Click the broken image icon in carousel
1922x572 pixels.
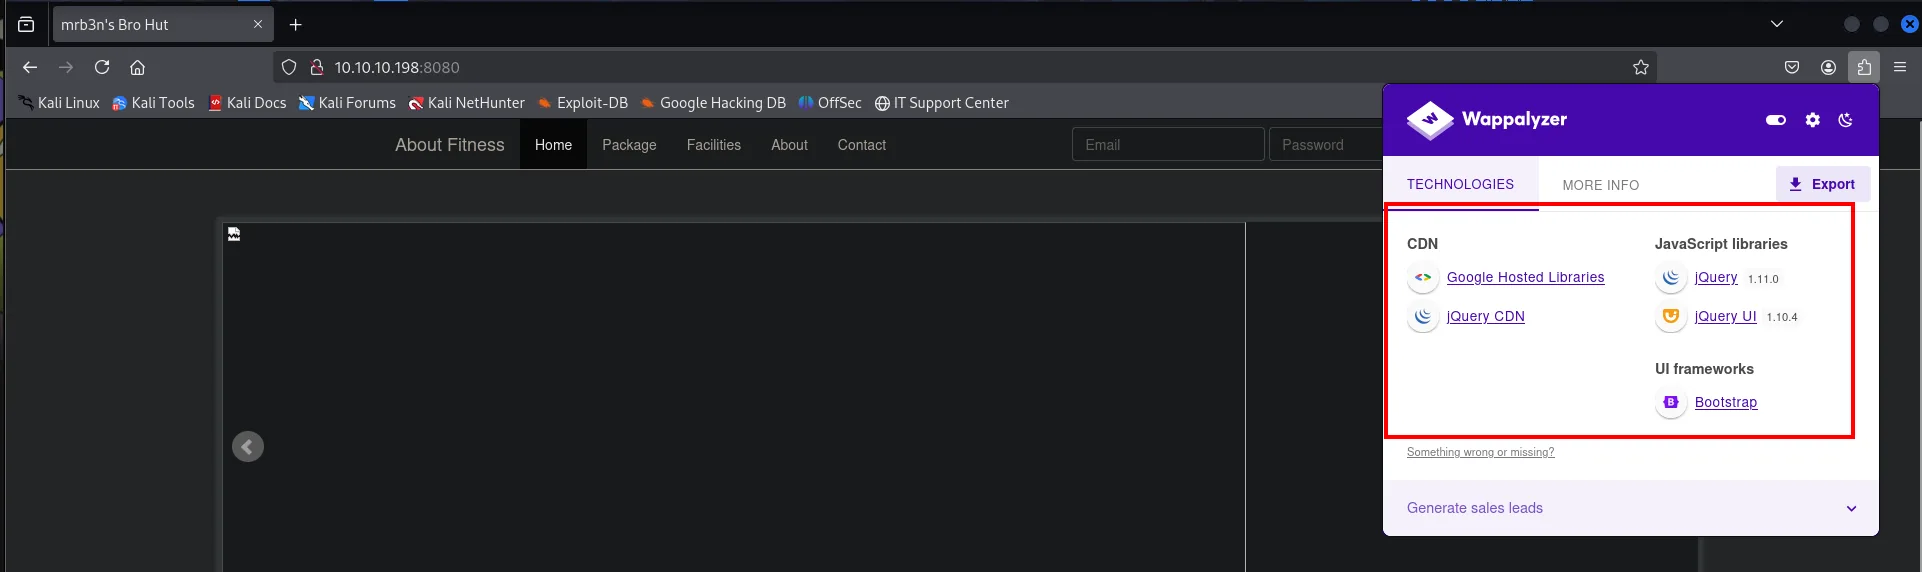pyautogui.click(x=234, y=234)
